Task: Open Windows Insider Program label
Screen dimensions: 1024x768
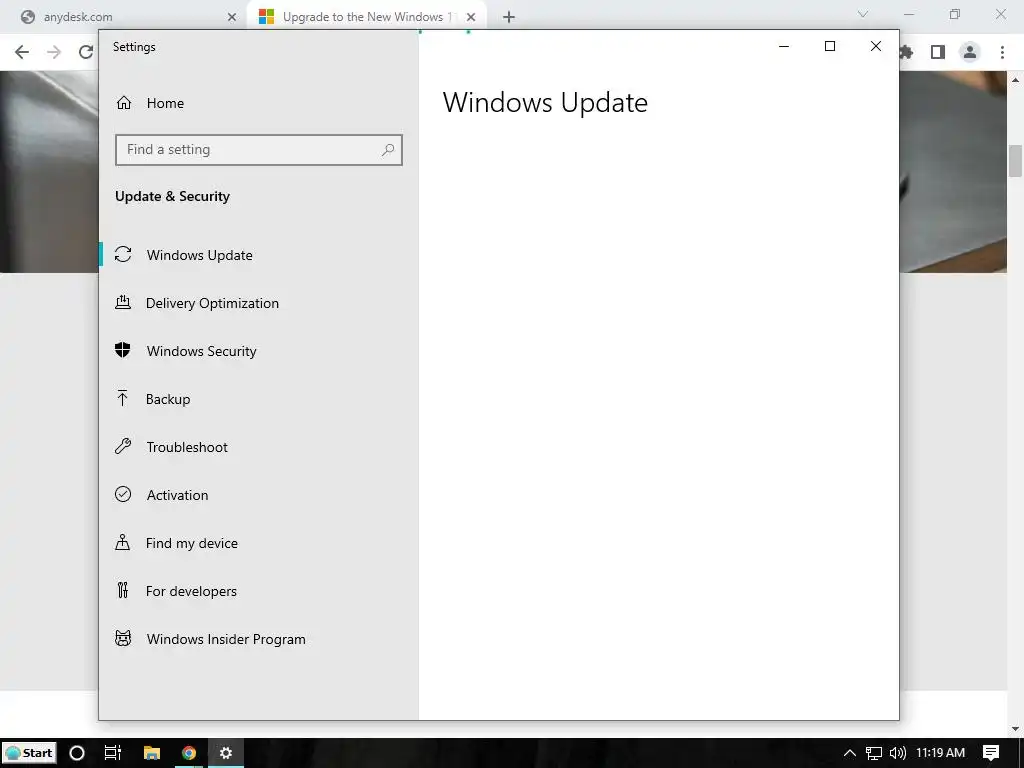Action: (226, 639)
